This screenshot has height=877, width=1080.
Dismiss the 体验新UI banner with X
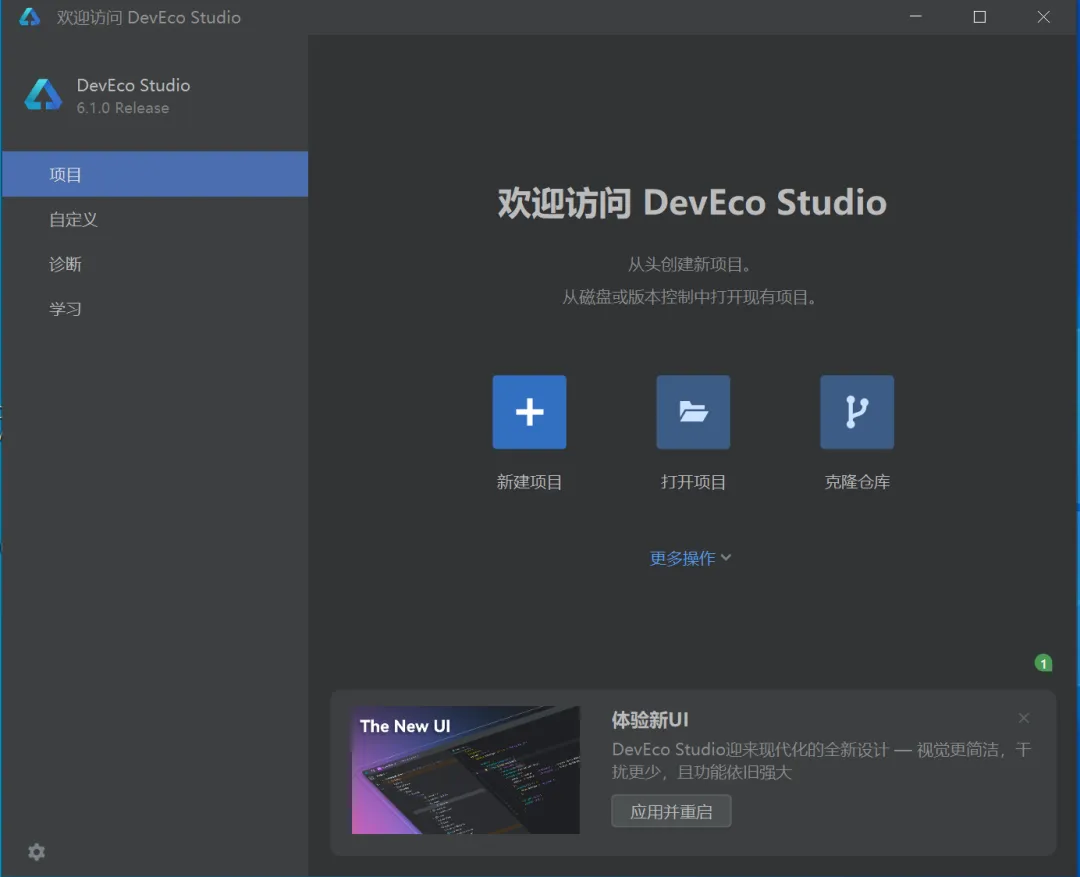click(x=1024, y=718)
